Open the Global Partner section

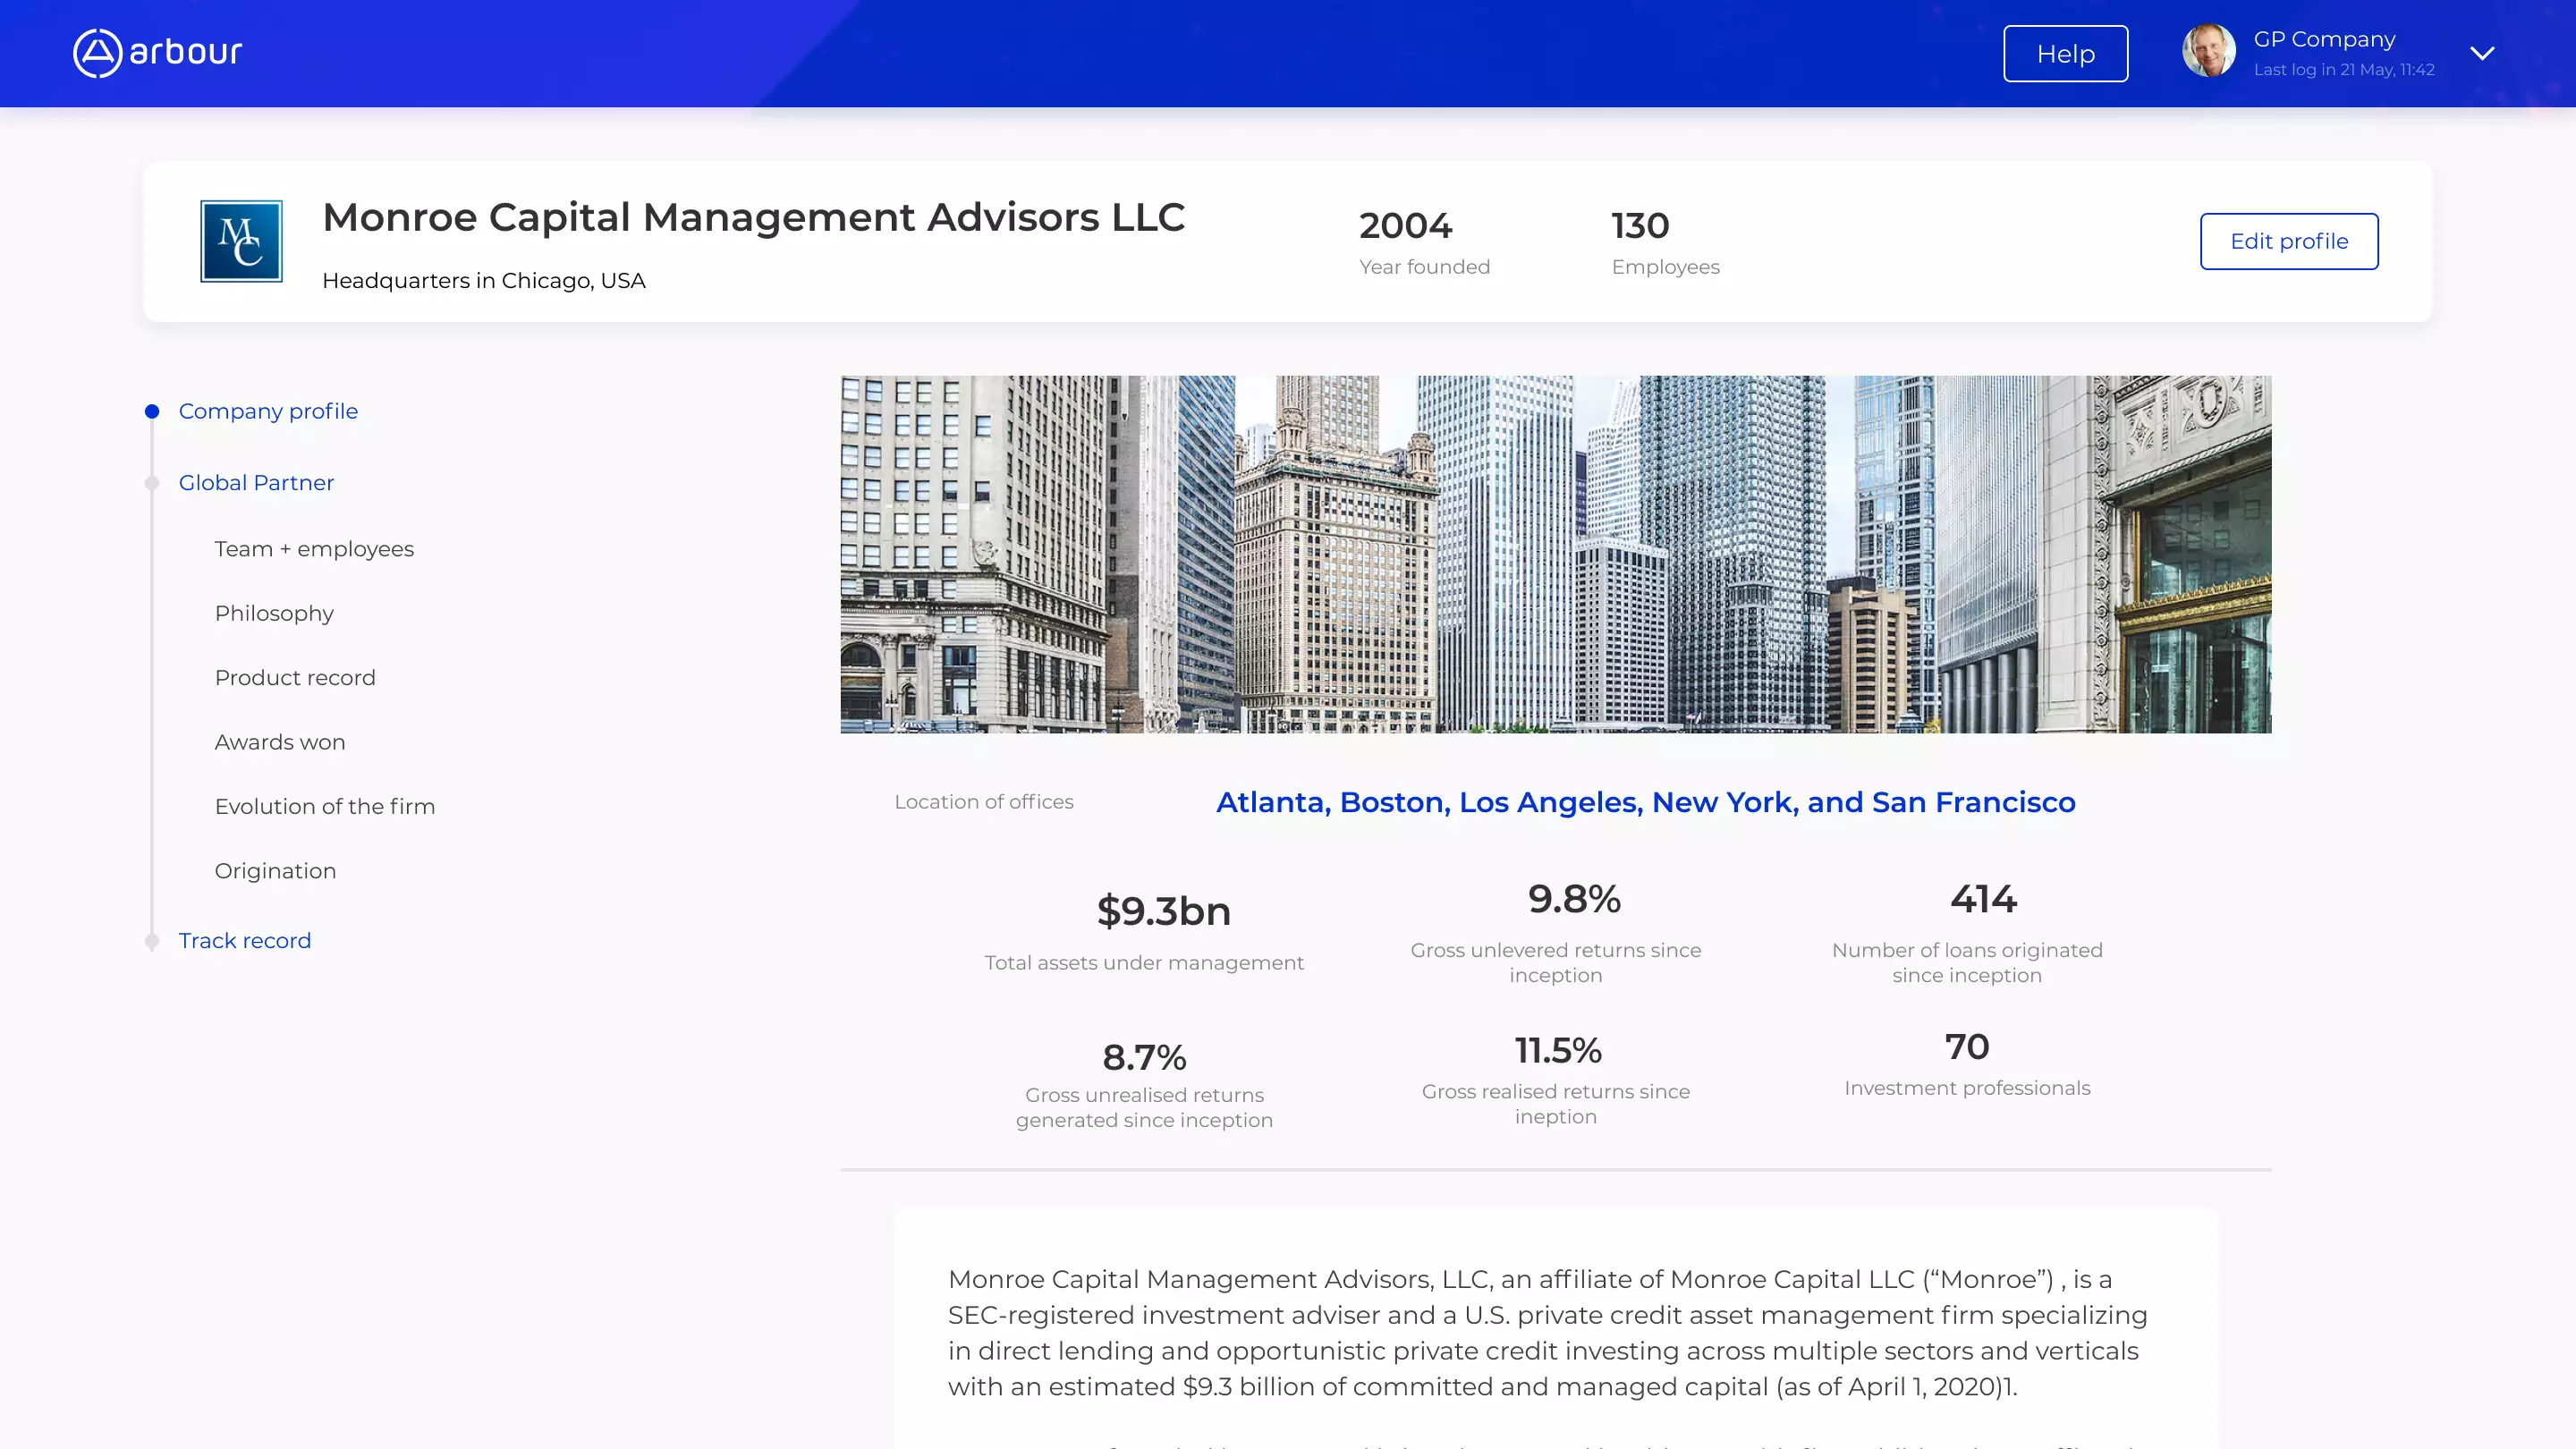256,483
